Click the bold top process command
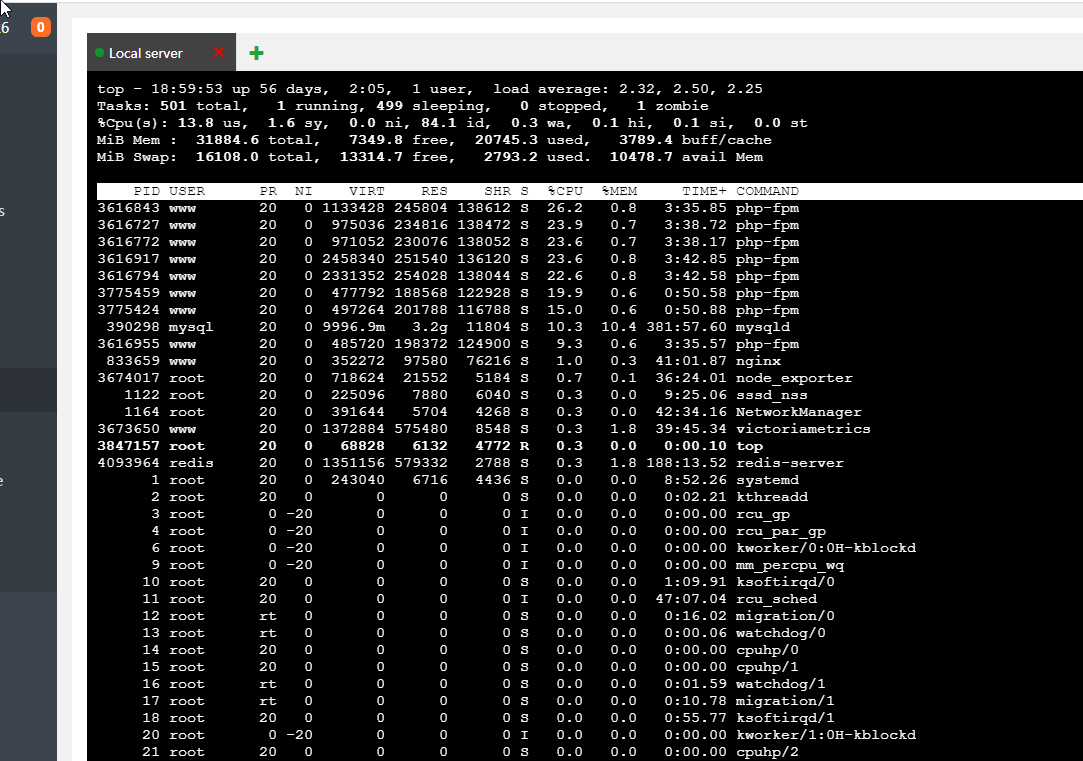This screenshot has width=1083, height=761. click(x=749, y=446)
